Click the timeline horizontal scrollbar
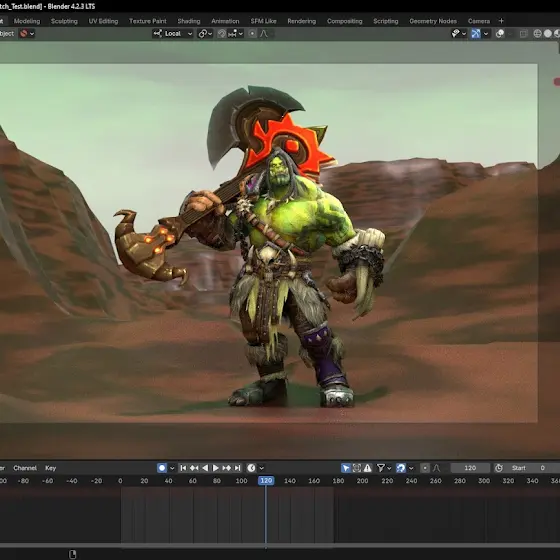 tap(280, 546)
